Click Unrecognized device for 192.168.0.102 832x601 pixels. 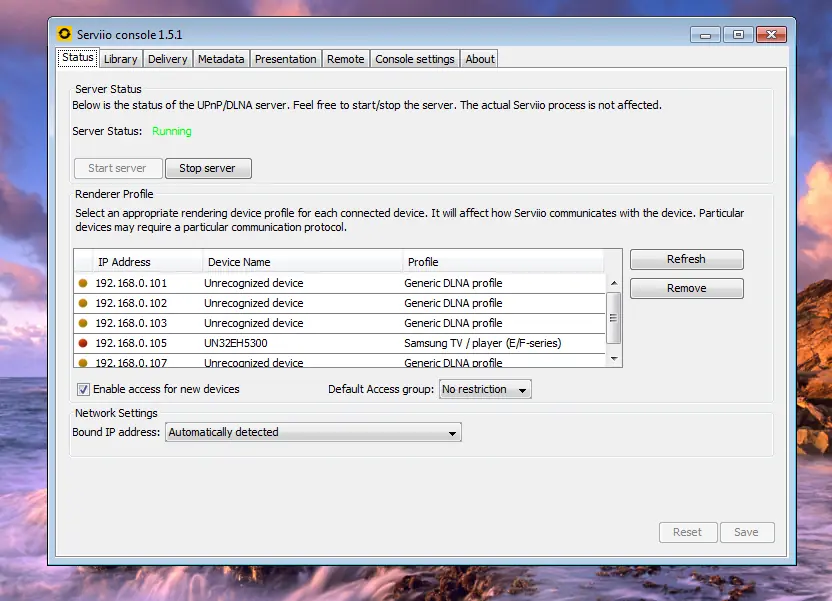pyautogui.click(x=254, y=303)
